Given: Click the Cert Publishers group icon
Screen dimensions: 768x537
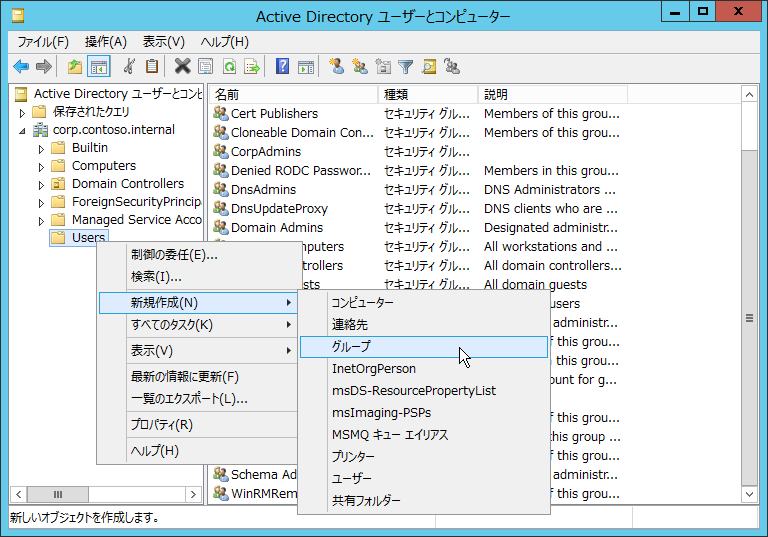Looking at the screenshot, I should (x=221, y=114).
